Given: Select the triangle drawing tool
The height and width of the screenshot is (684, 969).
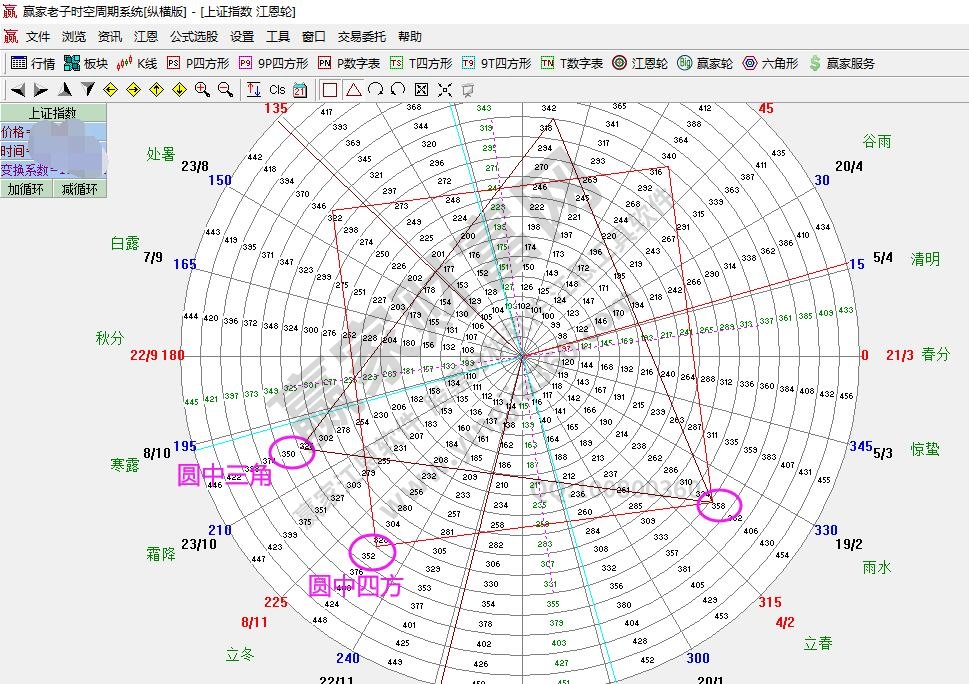Looking at the screenshot, I should 353,90.
